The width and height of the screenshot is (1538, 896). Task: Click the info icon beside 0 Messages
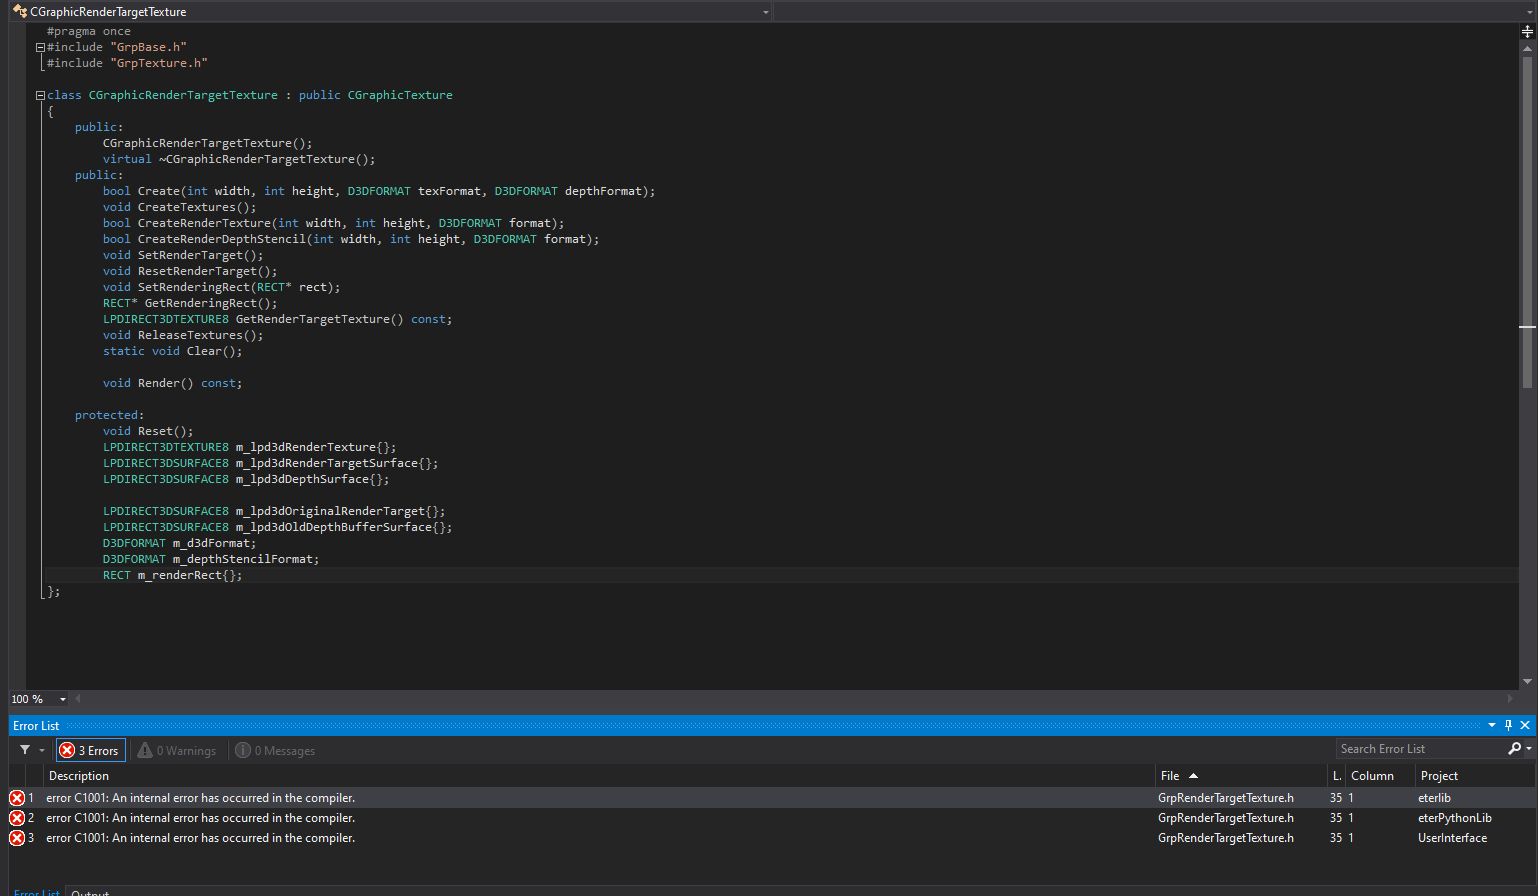243,750
